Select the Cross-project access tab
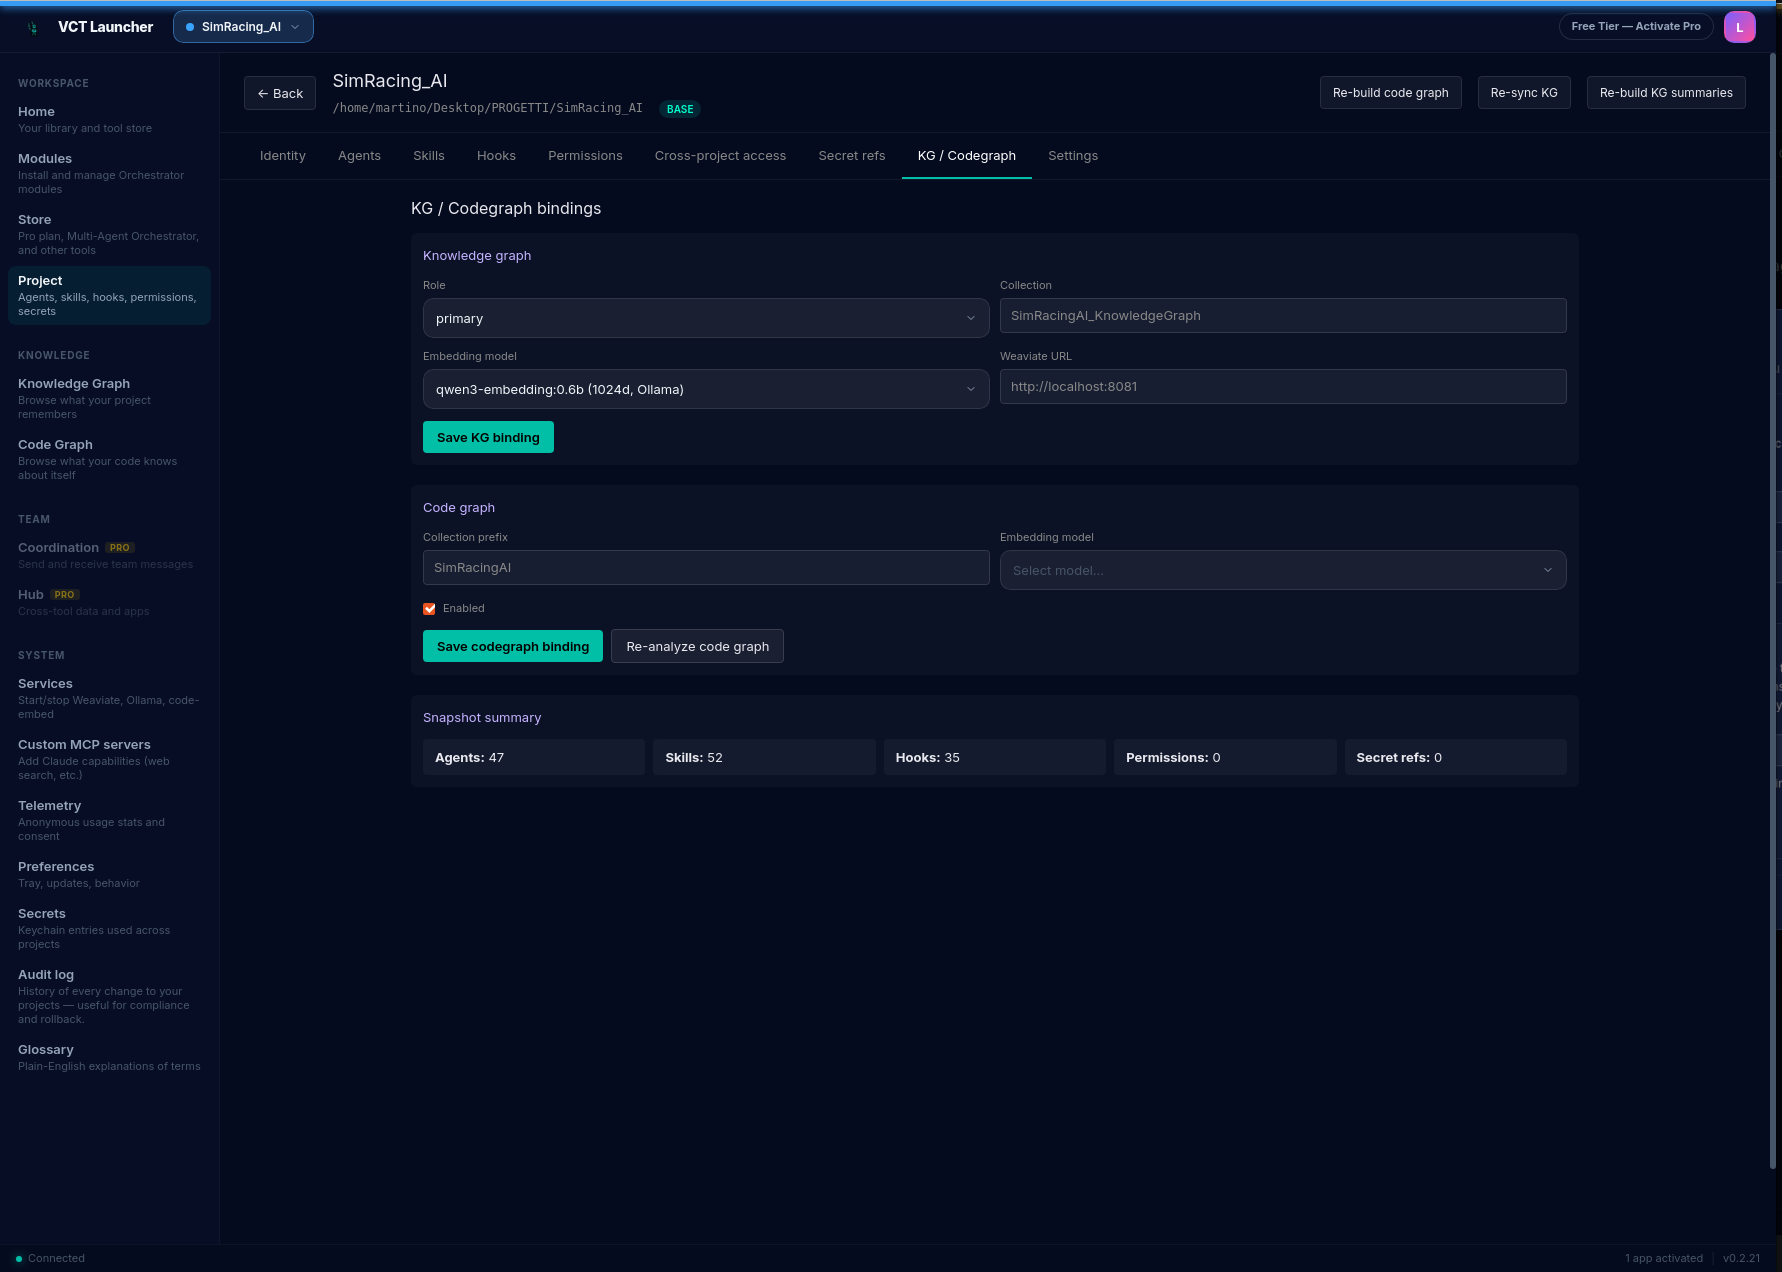The image size is (1782, 1272). (x=720, y=156)
